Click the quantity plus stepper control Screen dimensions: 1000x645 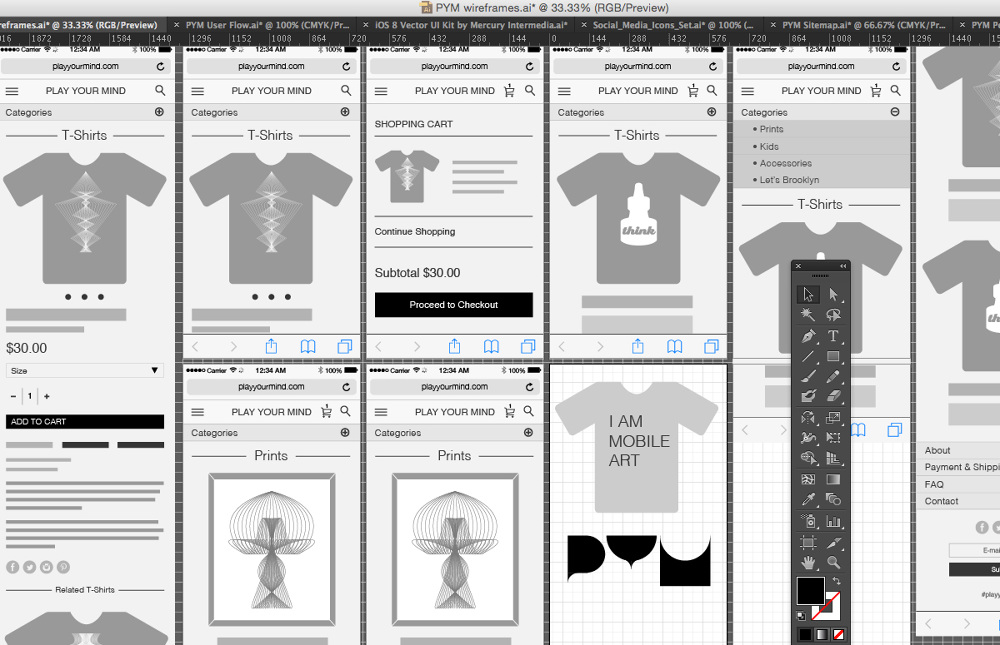coord(47,396)
